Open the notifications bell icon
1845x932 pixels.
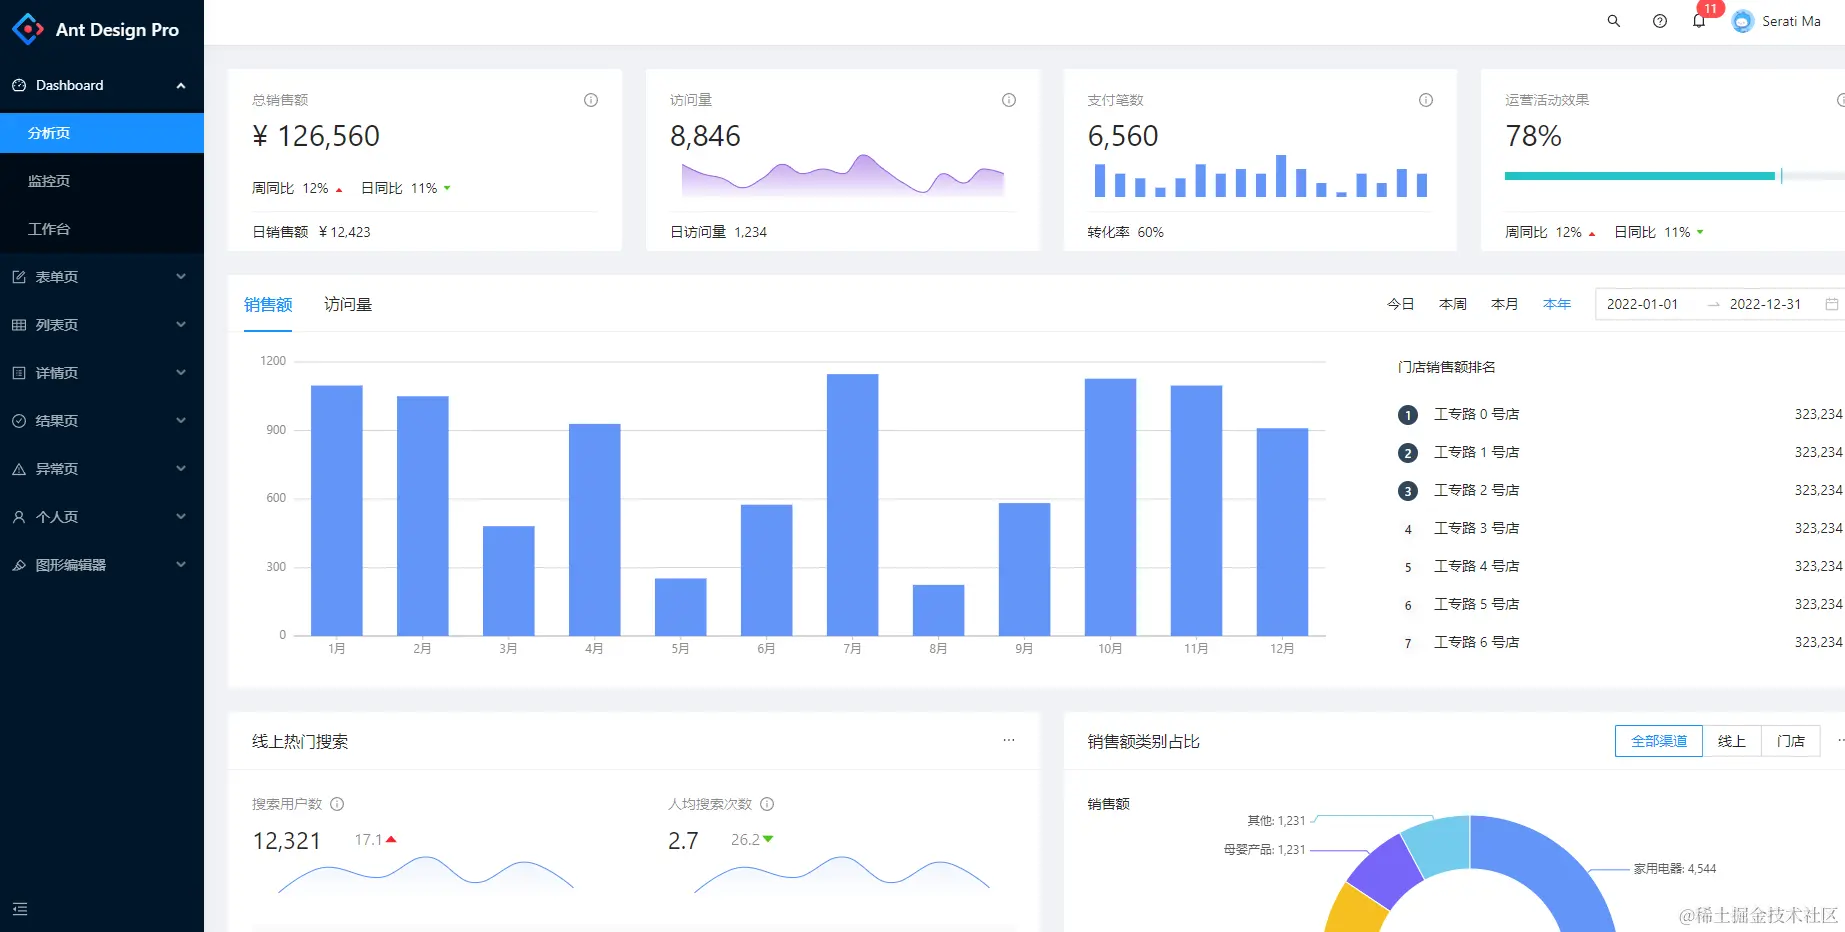(1699, 21)
